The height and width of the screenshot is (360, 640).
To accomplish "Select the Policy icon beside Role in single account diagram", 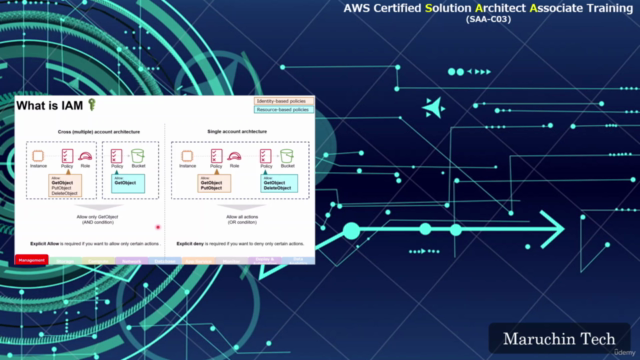I will 216,156.
